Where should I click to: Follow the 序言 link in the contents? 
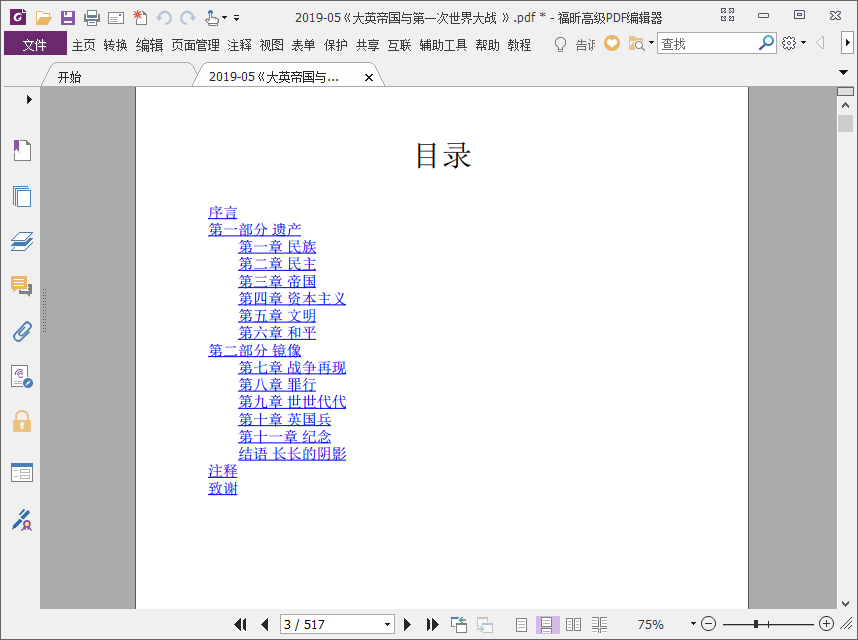(x=222, y=212)
